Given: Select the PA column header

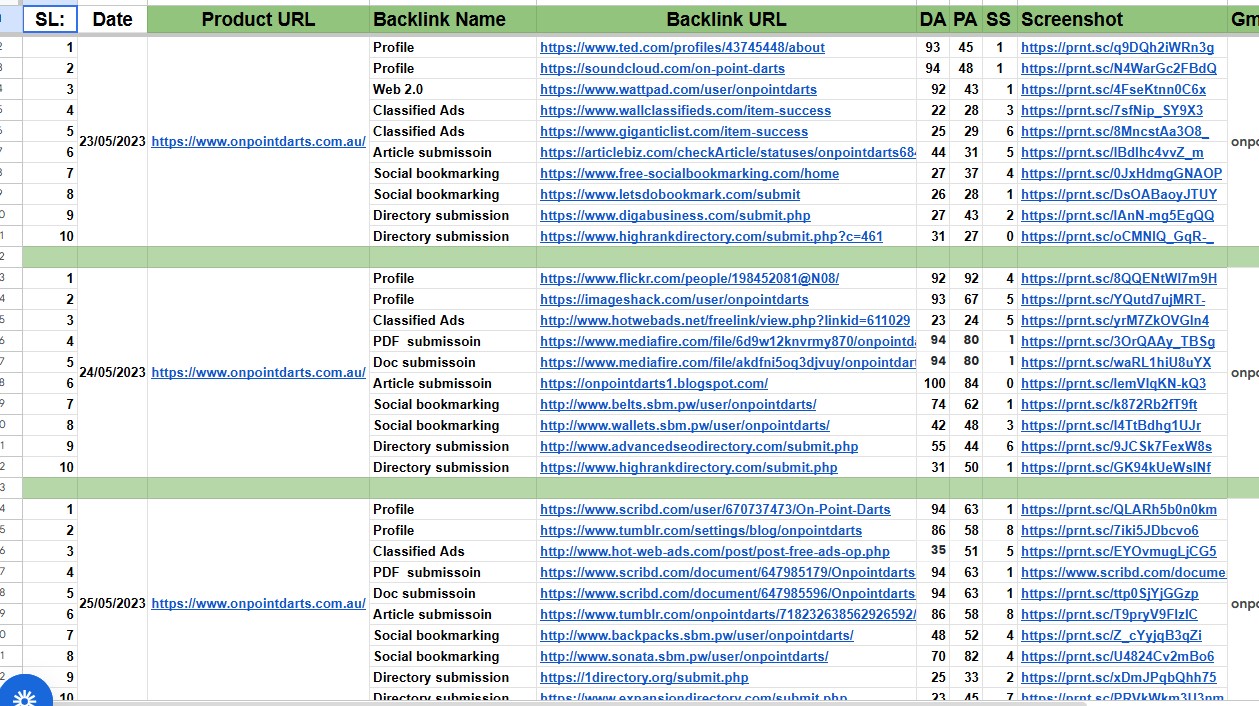Looking at the screenshot, I should [x=965, y=19].
